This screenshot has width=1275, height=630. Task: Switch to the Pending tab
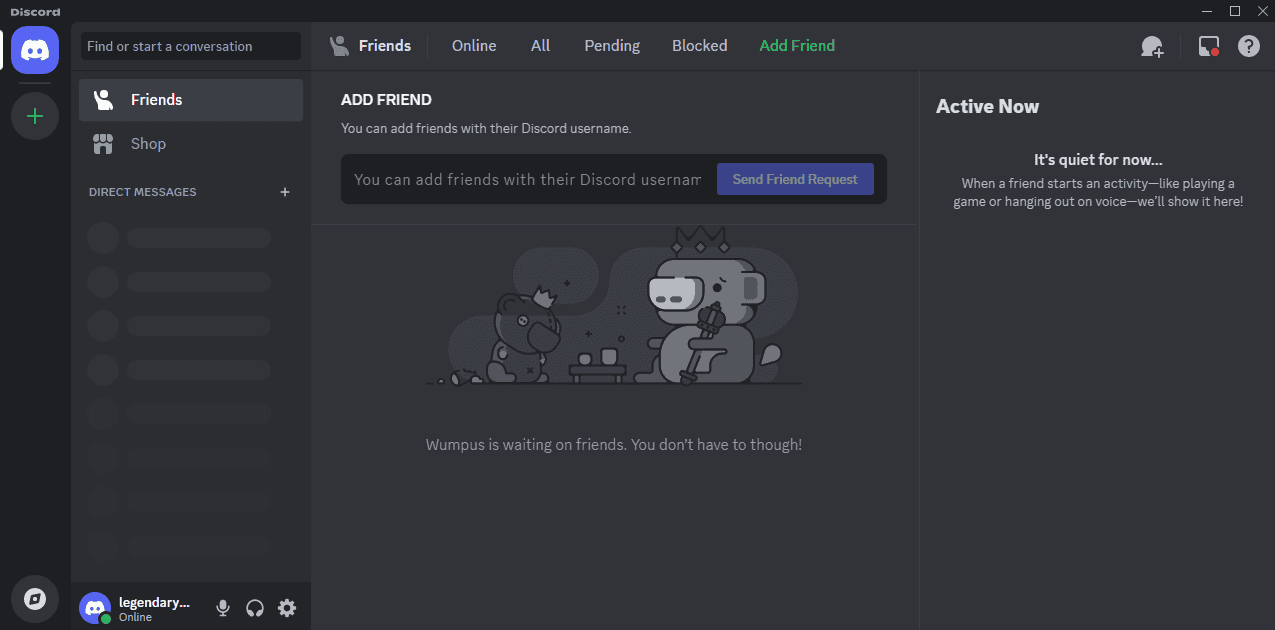coord(612,46)
